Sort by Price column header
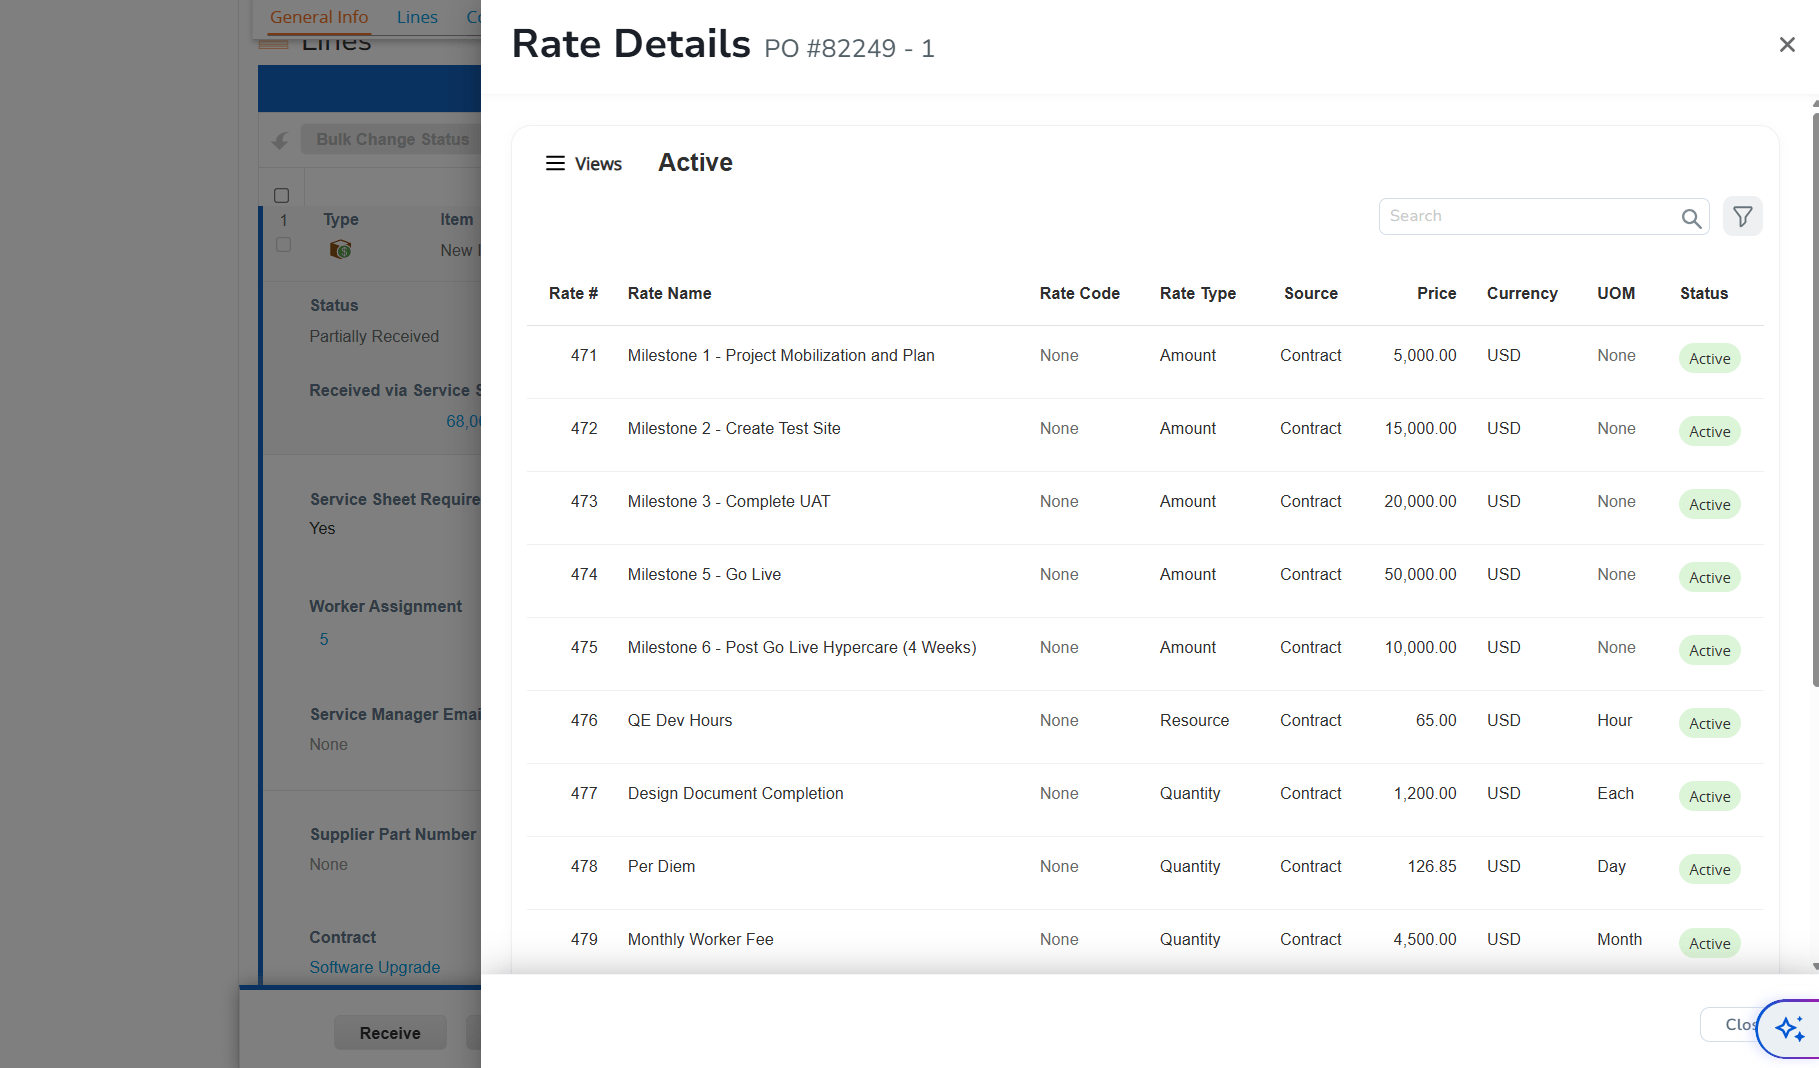This screenshot has height=1068, width=1819. click(1436, 293)
